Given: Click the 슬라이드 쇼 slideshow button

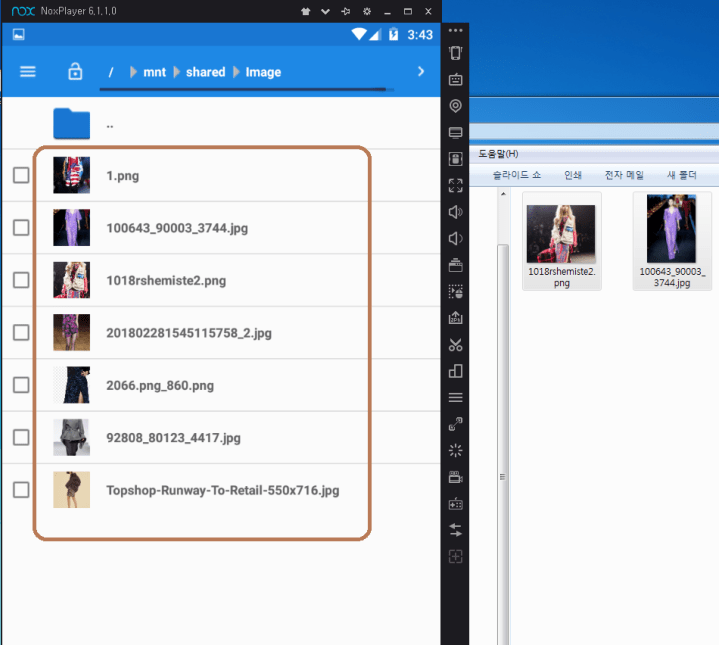Looking at the screenshot, I should (516, 175).
